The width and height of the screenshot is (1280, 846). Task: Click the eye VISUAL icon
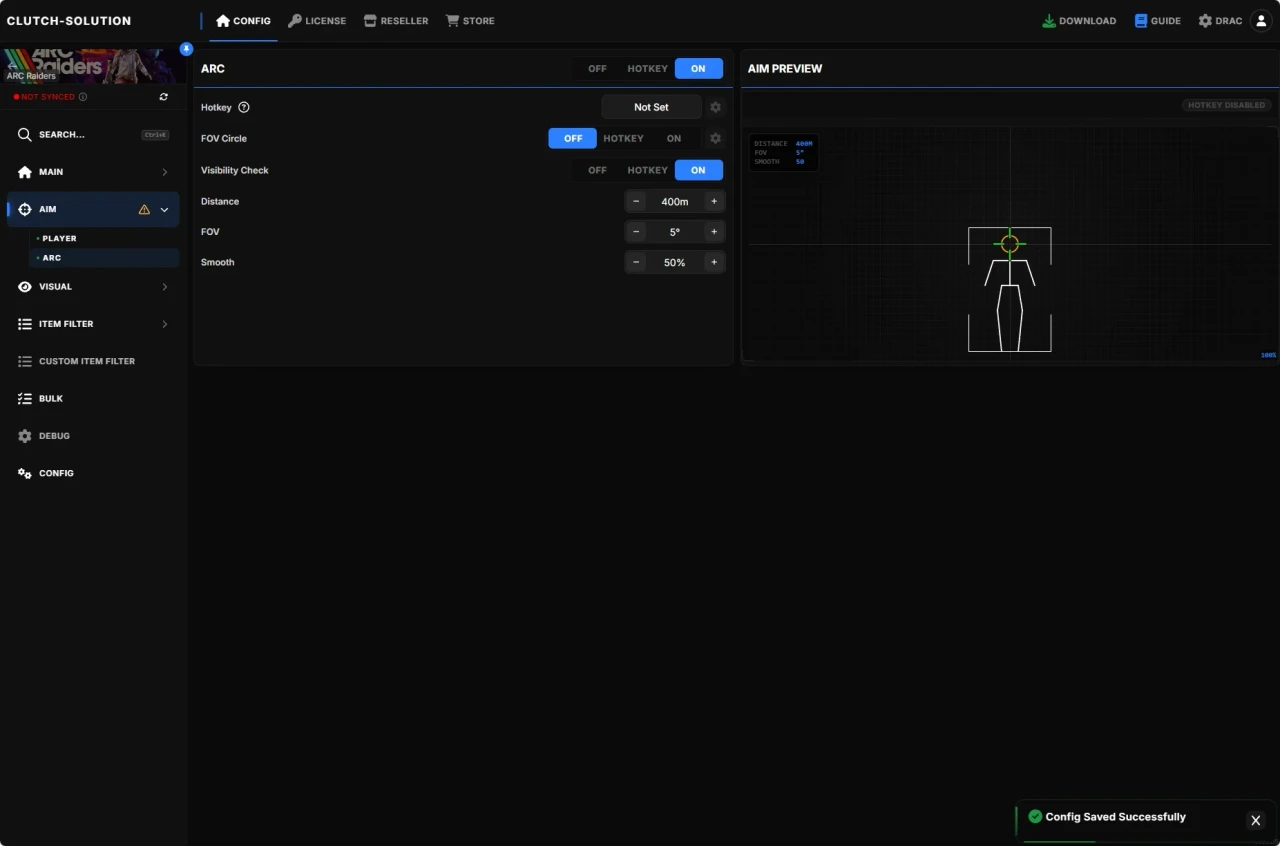tap(25, 287)
